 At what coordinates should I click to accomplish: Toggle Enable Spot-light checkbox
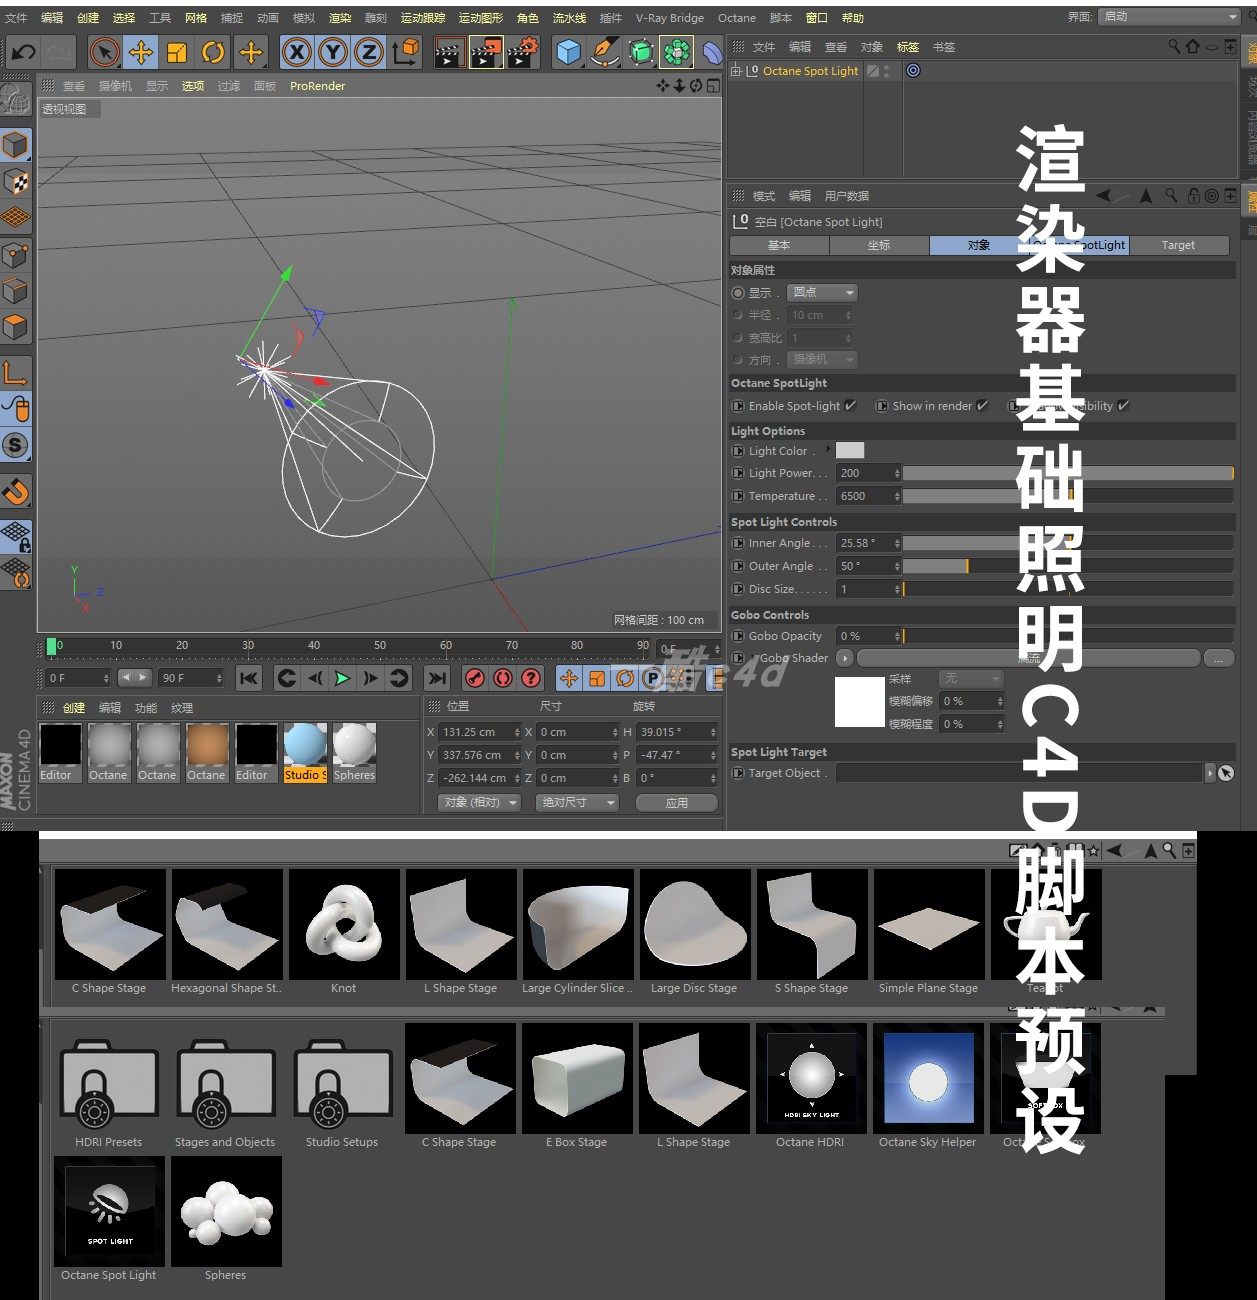point(850,405)
